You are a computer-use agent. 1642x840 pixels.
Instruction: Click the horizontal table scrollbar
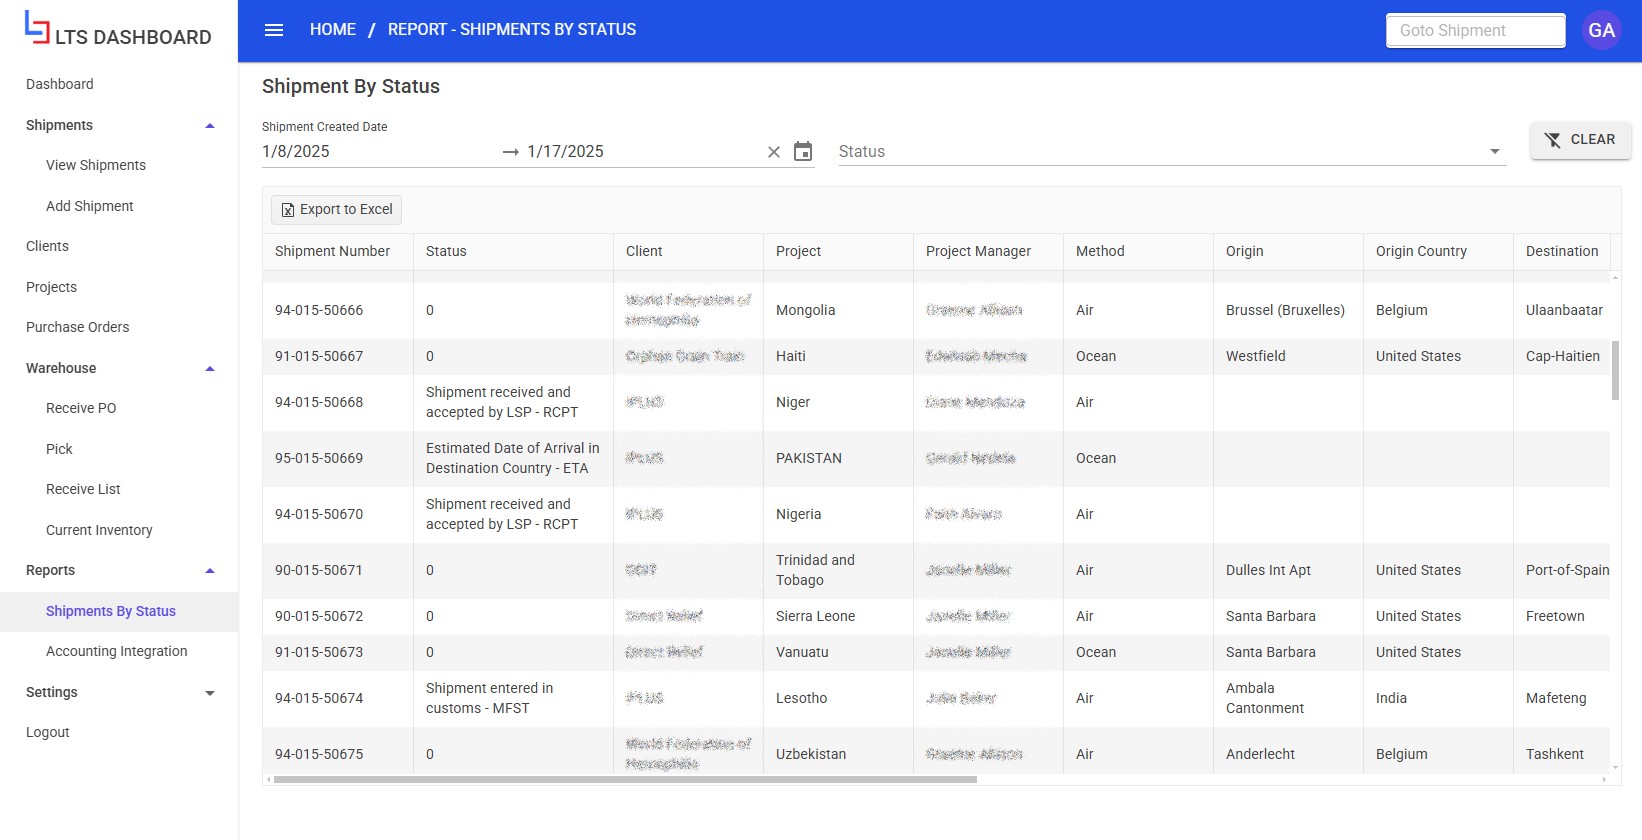tap(625, 779)
